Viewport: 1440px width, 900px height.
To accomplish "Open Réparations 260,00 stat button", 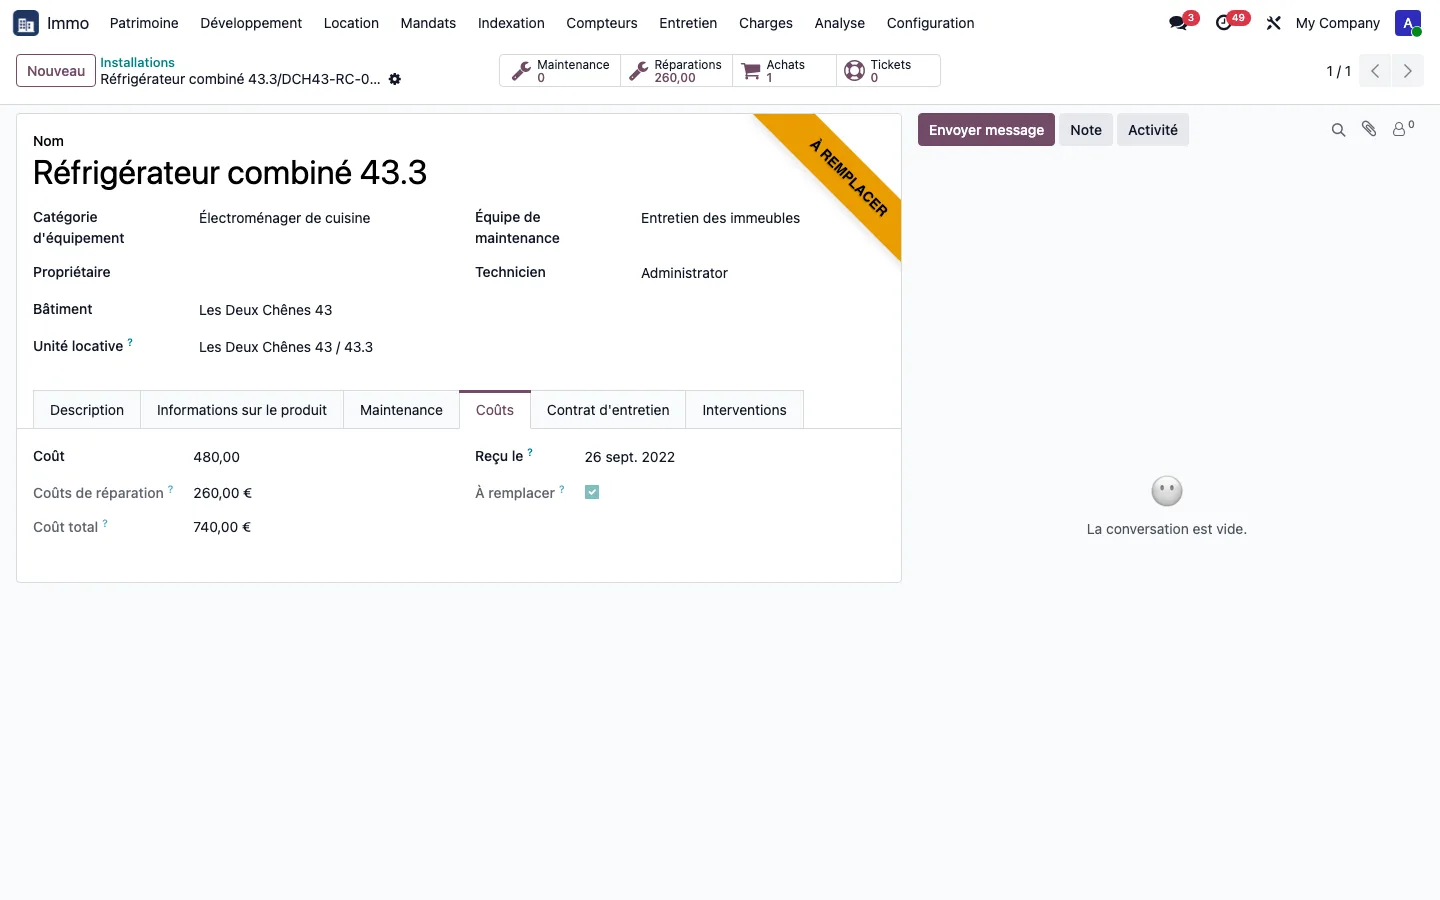I will 676,71.
